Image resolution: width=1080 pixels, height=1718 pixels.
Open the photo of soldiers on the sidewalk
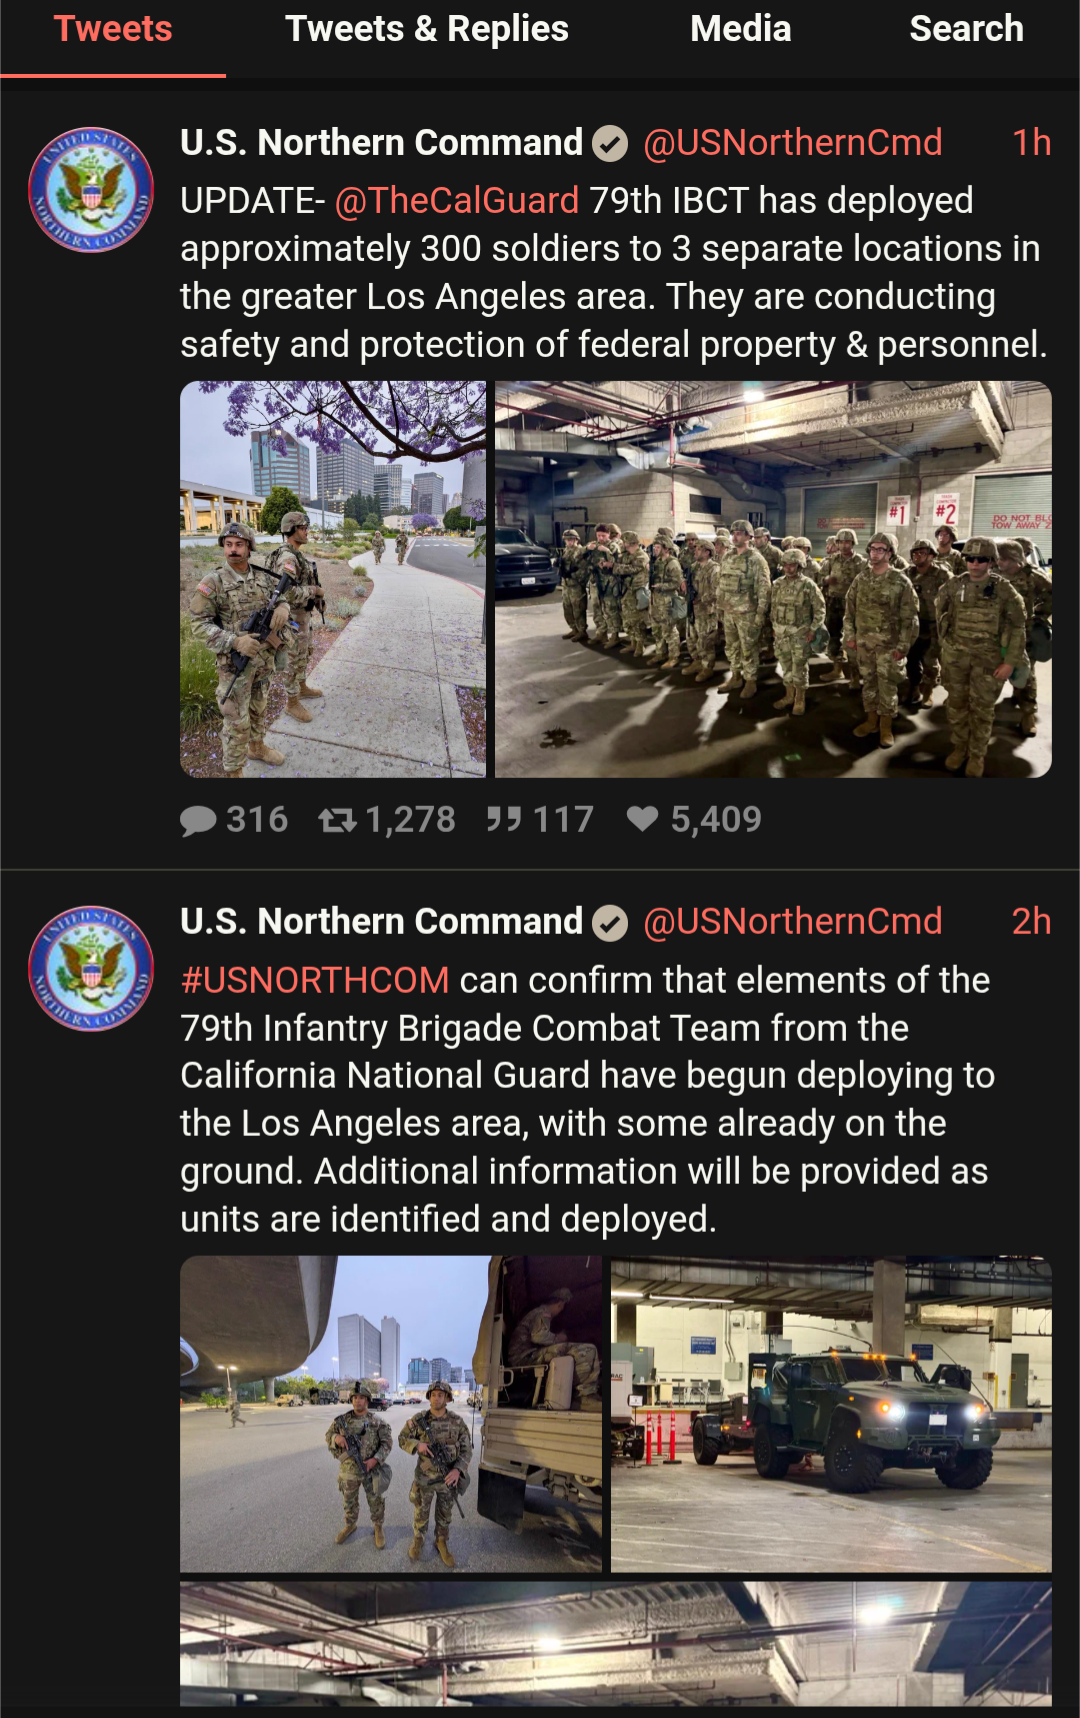[333, 579]
